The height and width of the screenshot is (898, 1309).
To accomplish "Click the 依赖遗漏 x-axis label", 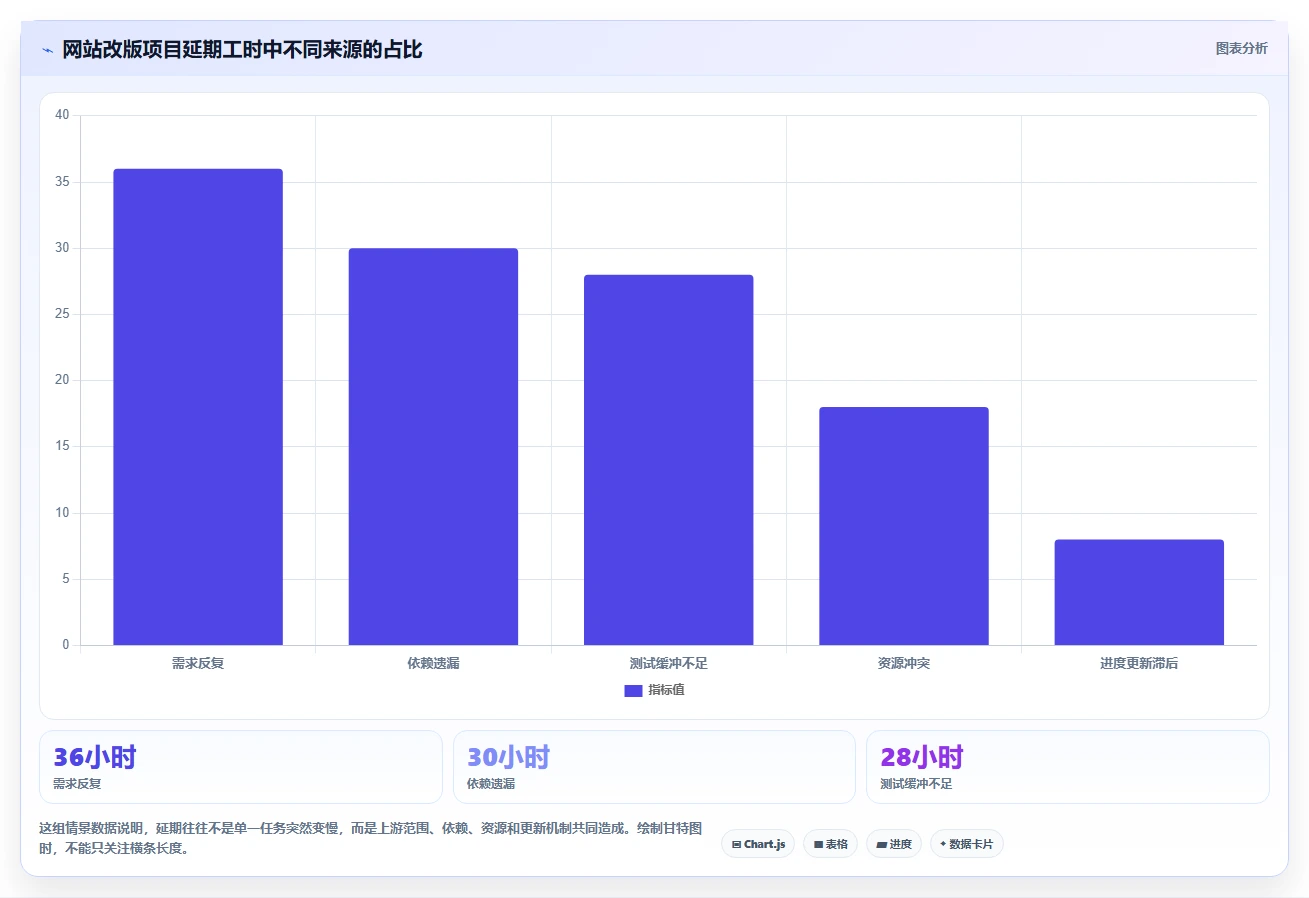I will coord(433,663).
